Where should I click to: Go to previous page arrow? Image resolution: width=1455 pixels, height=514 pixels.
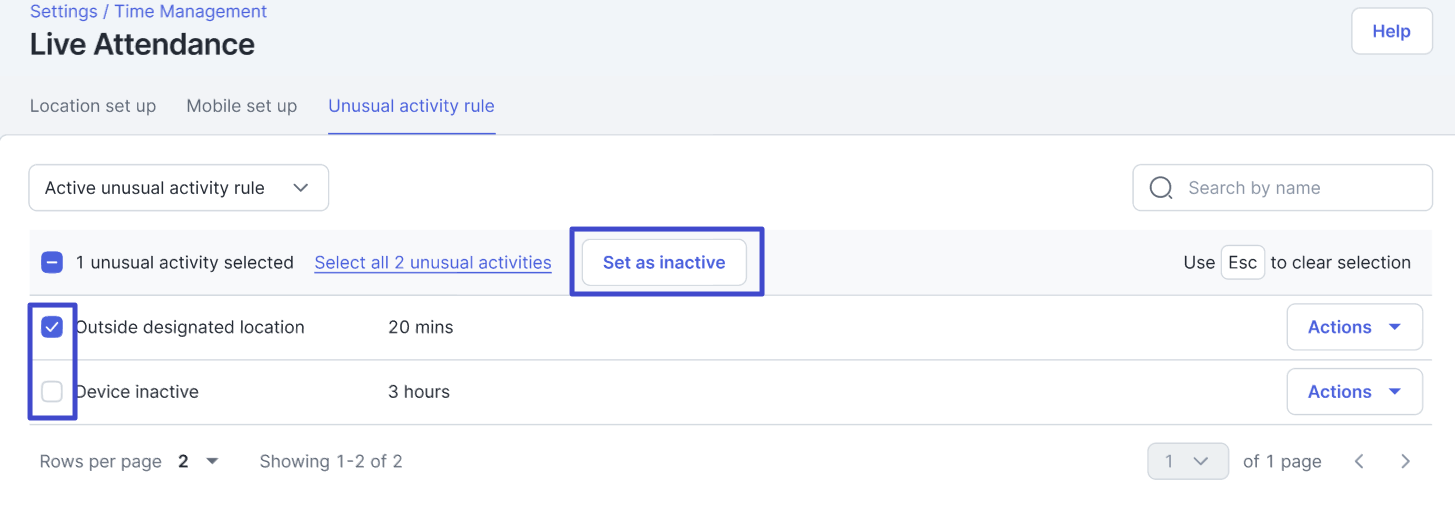[x=1359, y=461]
